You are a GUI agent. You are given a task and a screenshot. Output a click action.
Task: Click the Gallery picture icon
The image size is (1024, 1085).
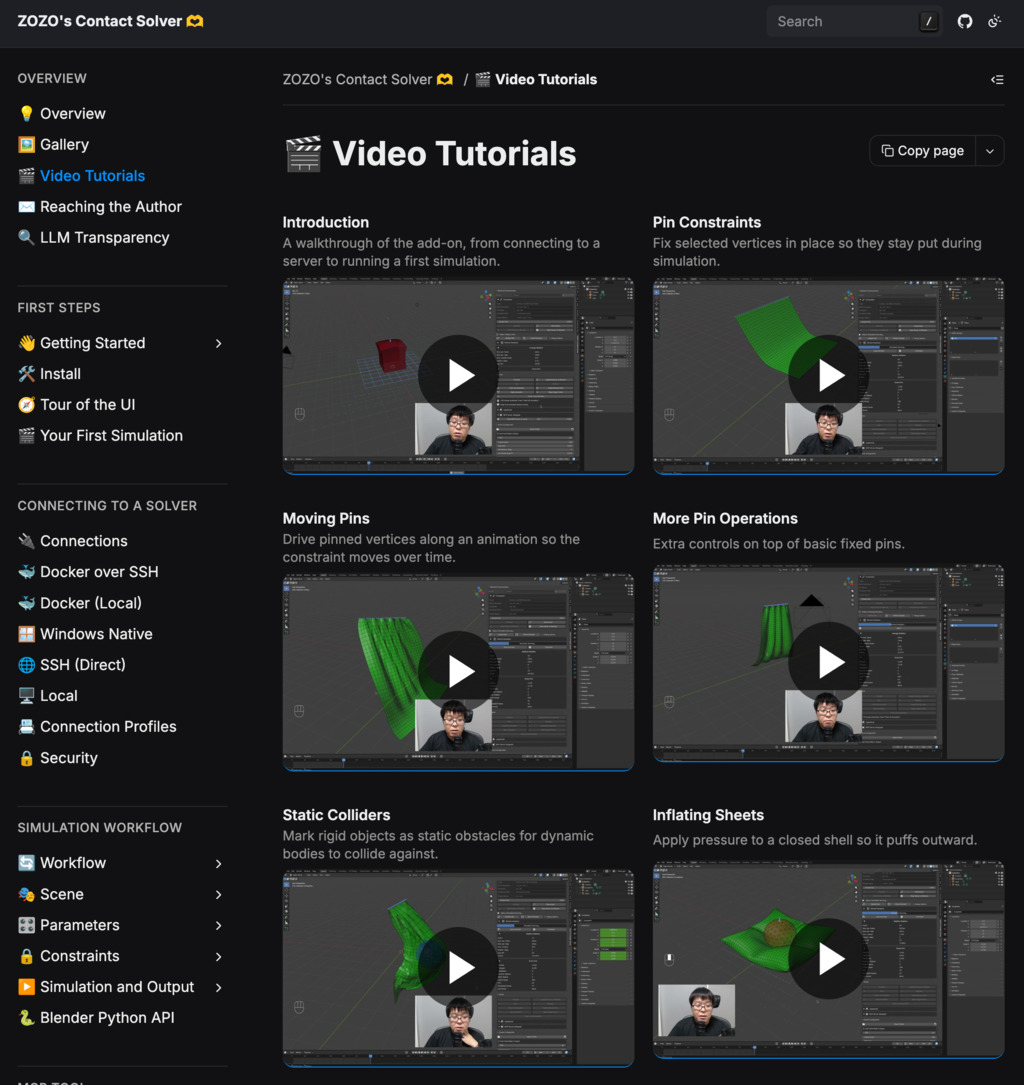coord(26,145)
